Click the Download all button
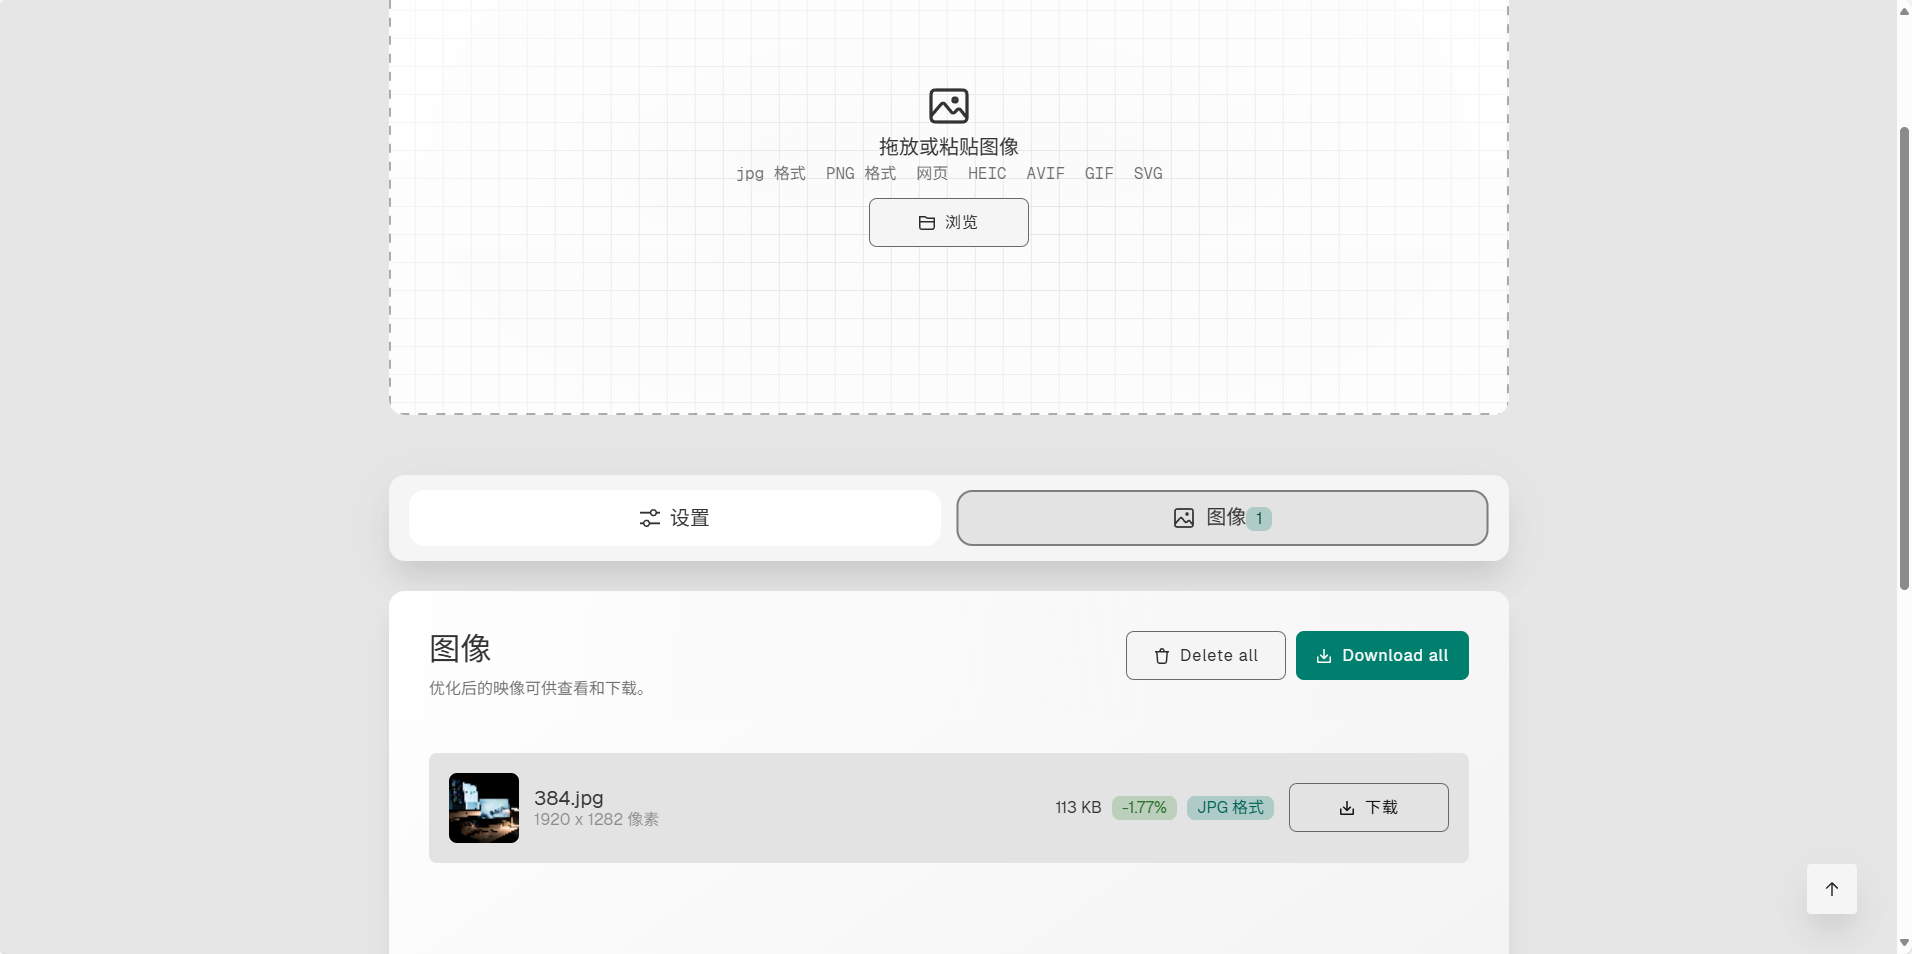 click(x=1382, y=656)
